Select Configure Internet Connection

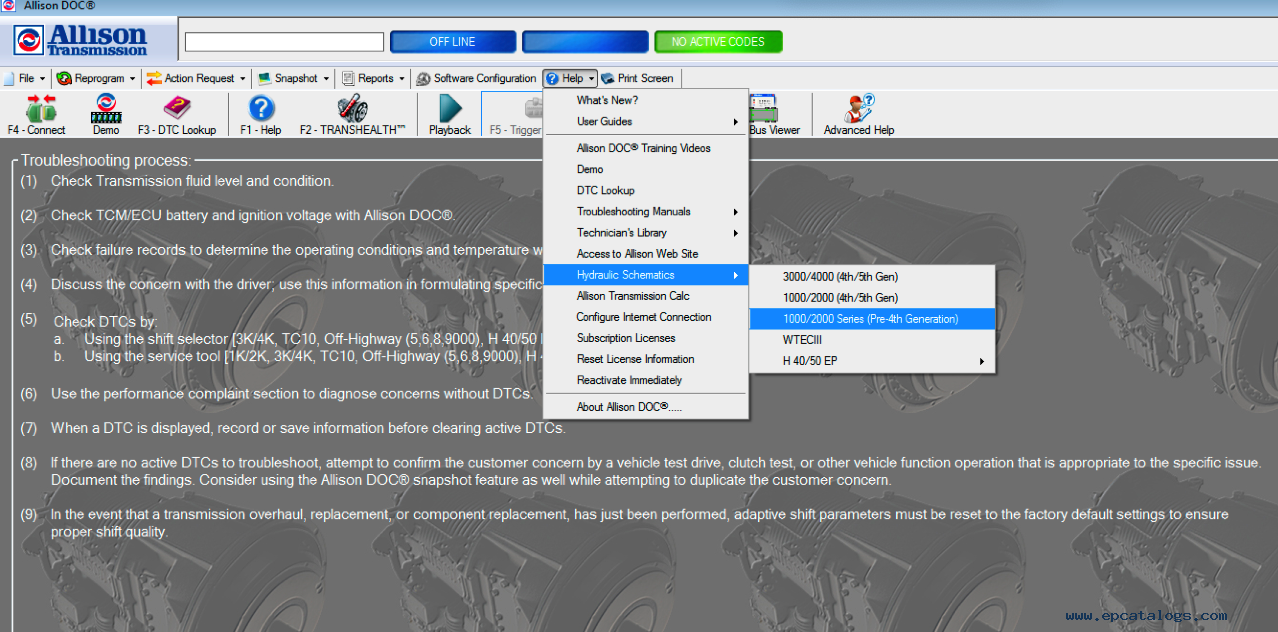pos(646,317)
